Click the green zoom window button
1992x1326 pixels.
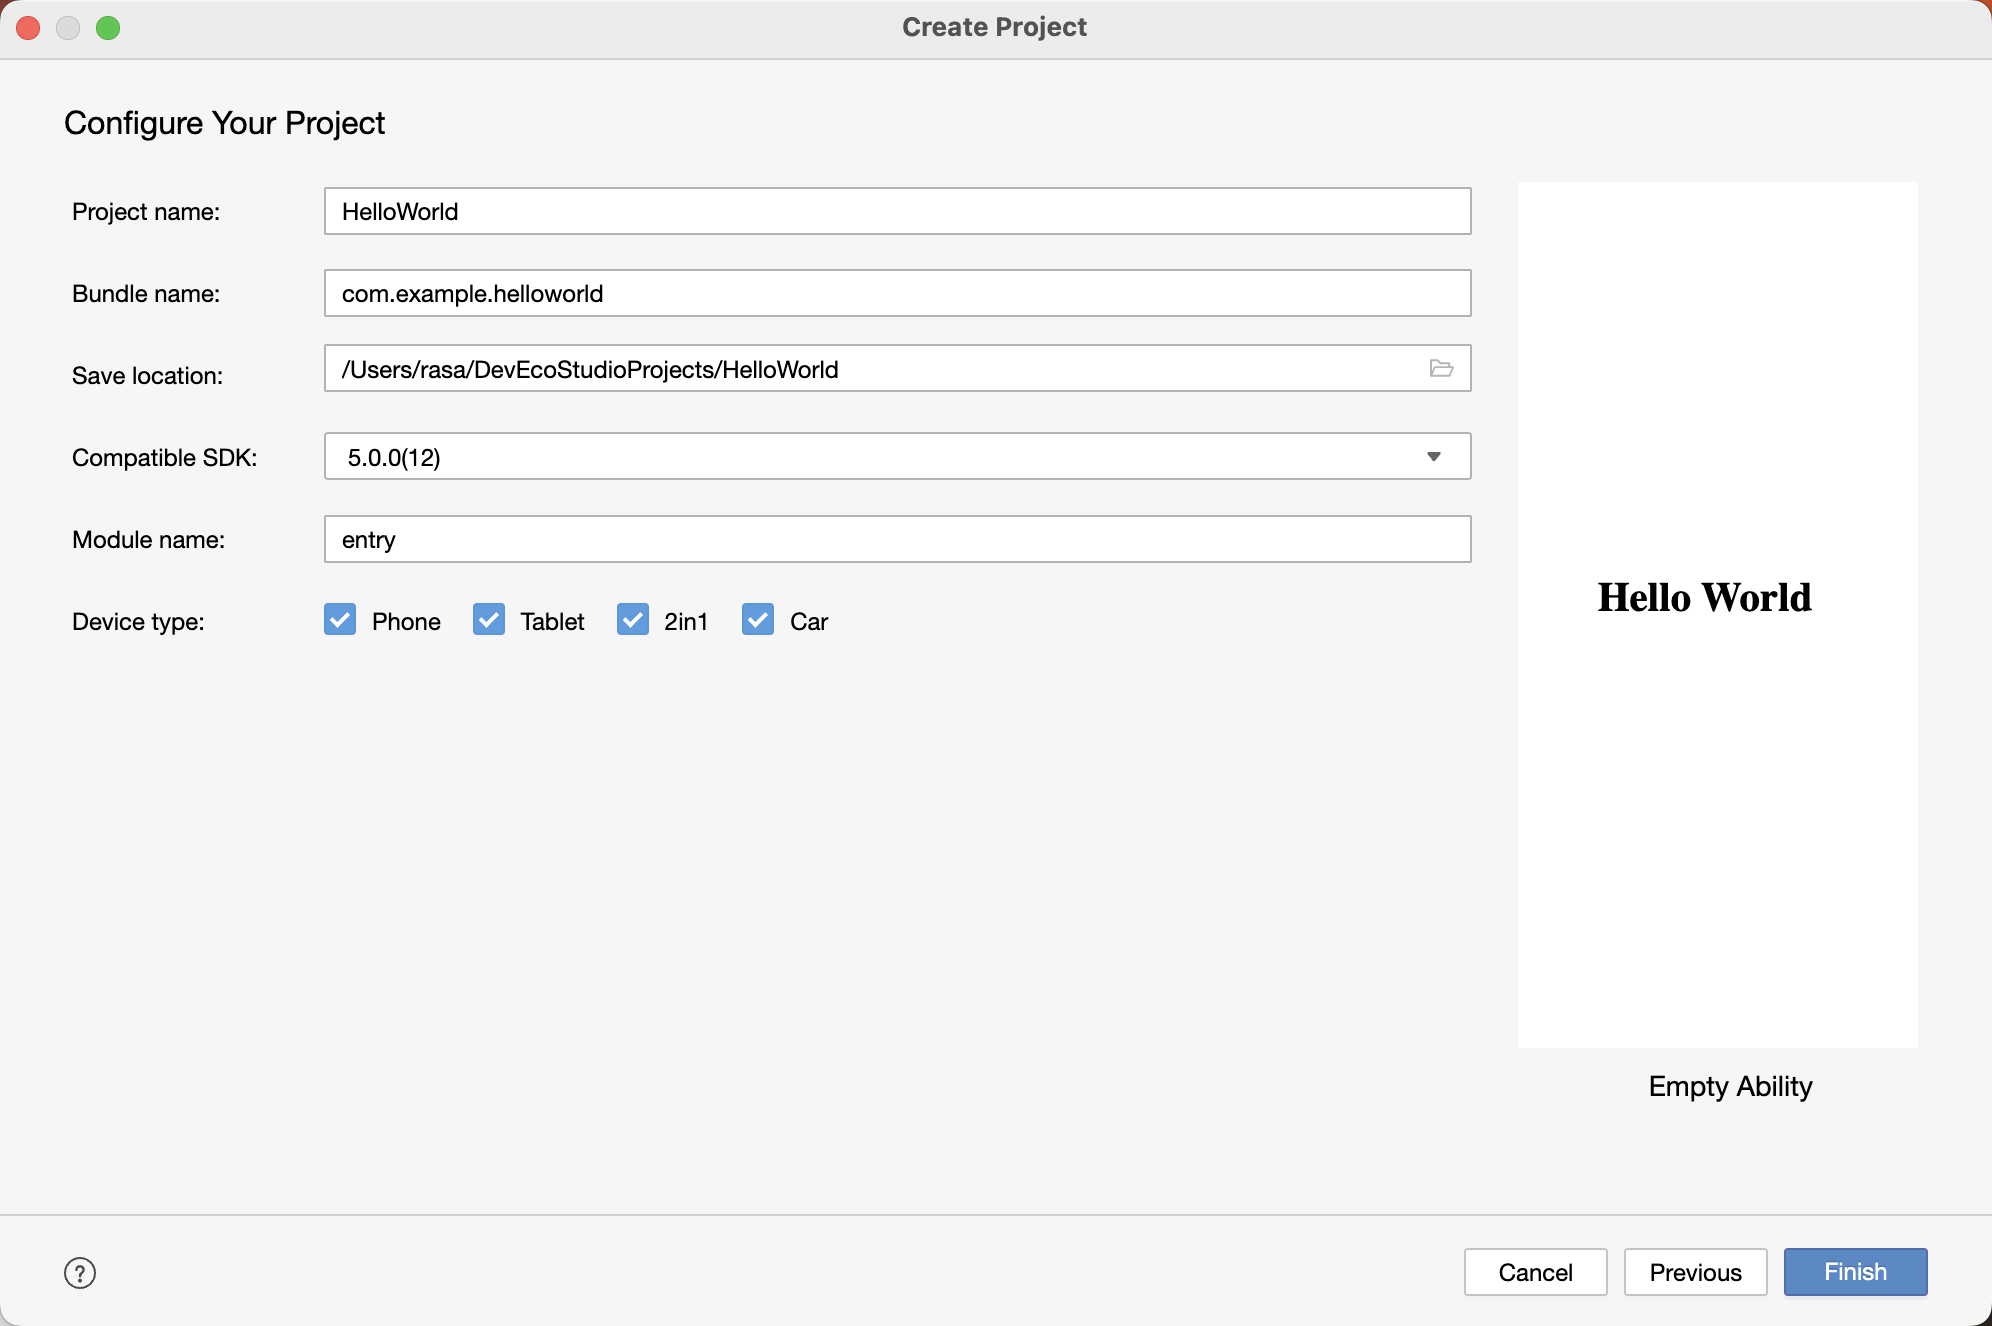pos(108,28)
